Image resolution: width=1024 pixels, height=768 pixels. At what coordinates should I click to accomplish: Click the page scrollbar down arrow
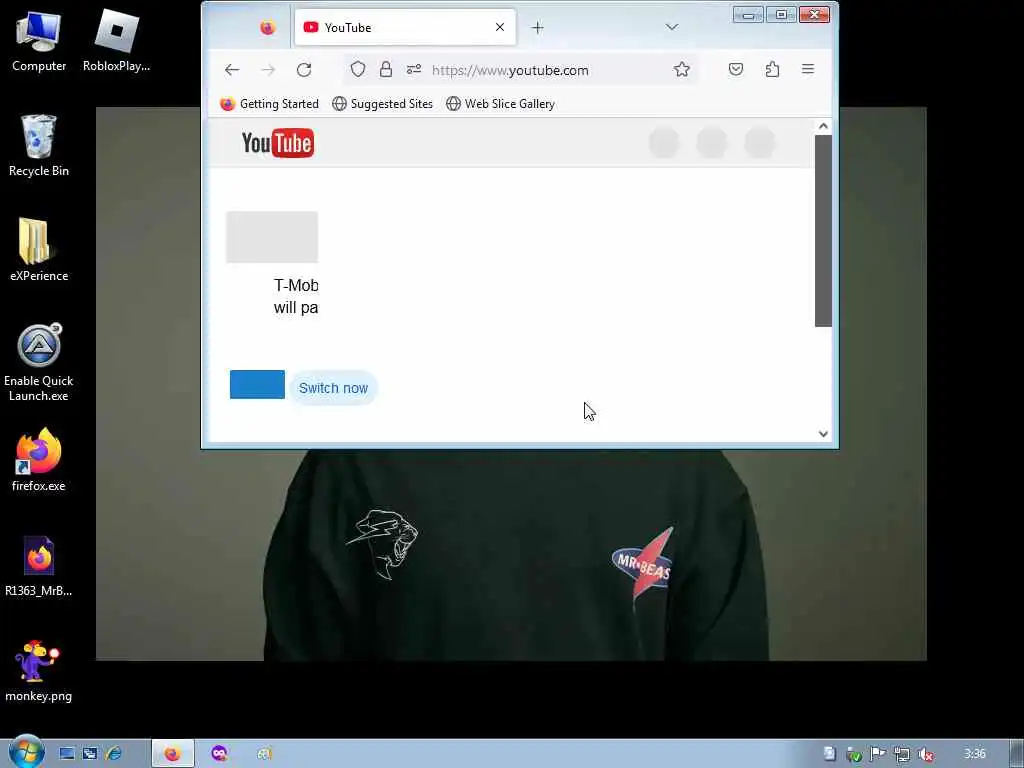pyautogui.click(x=823, y=434)
